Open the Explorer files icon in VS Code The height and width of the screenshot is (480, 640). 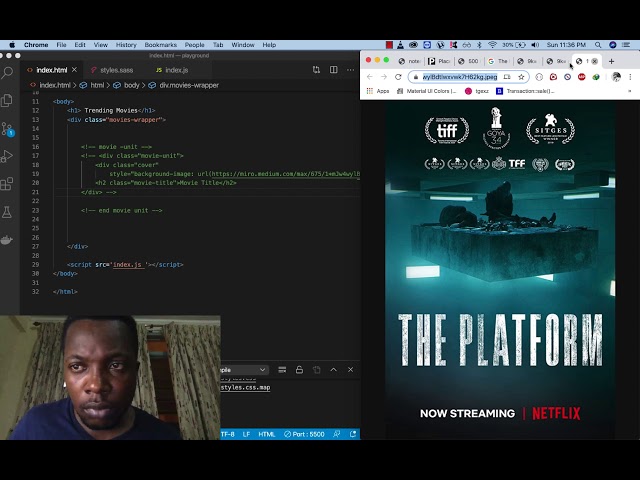(7, 100)
